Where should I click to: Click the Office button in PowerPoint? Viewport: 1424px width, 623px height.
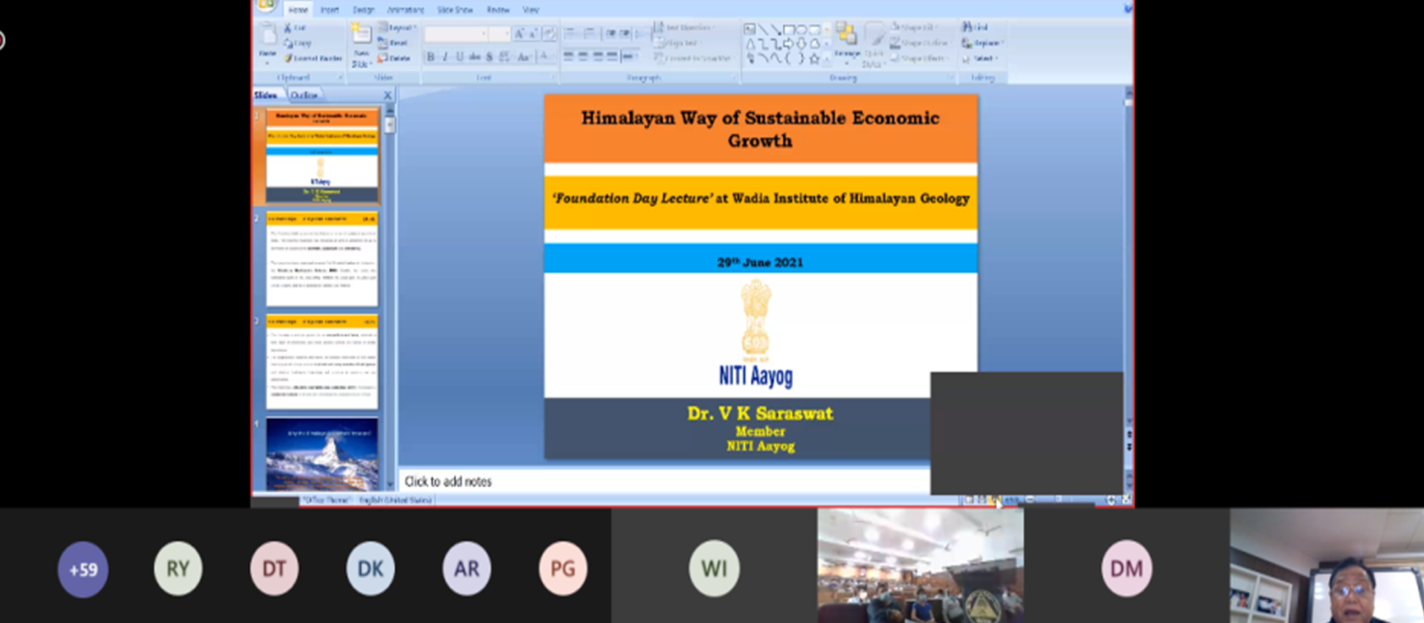pyautogui.click(x=265, y=5)
